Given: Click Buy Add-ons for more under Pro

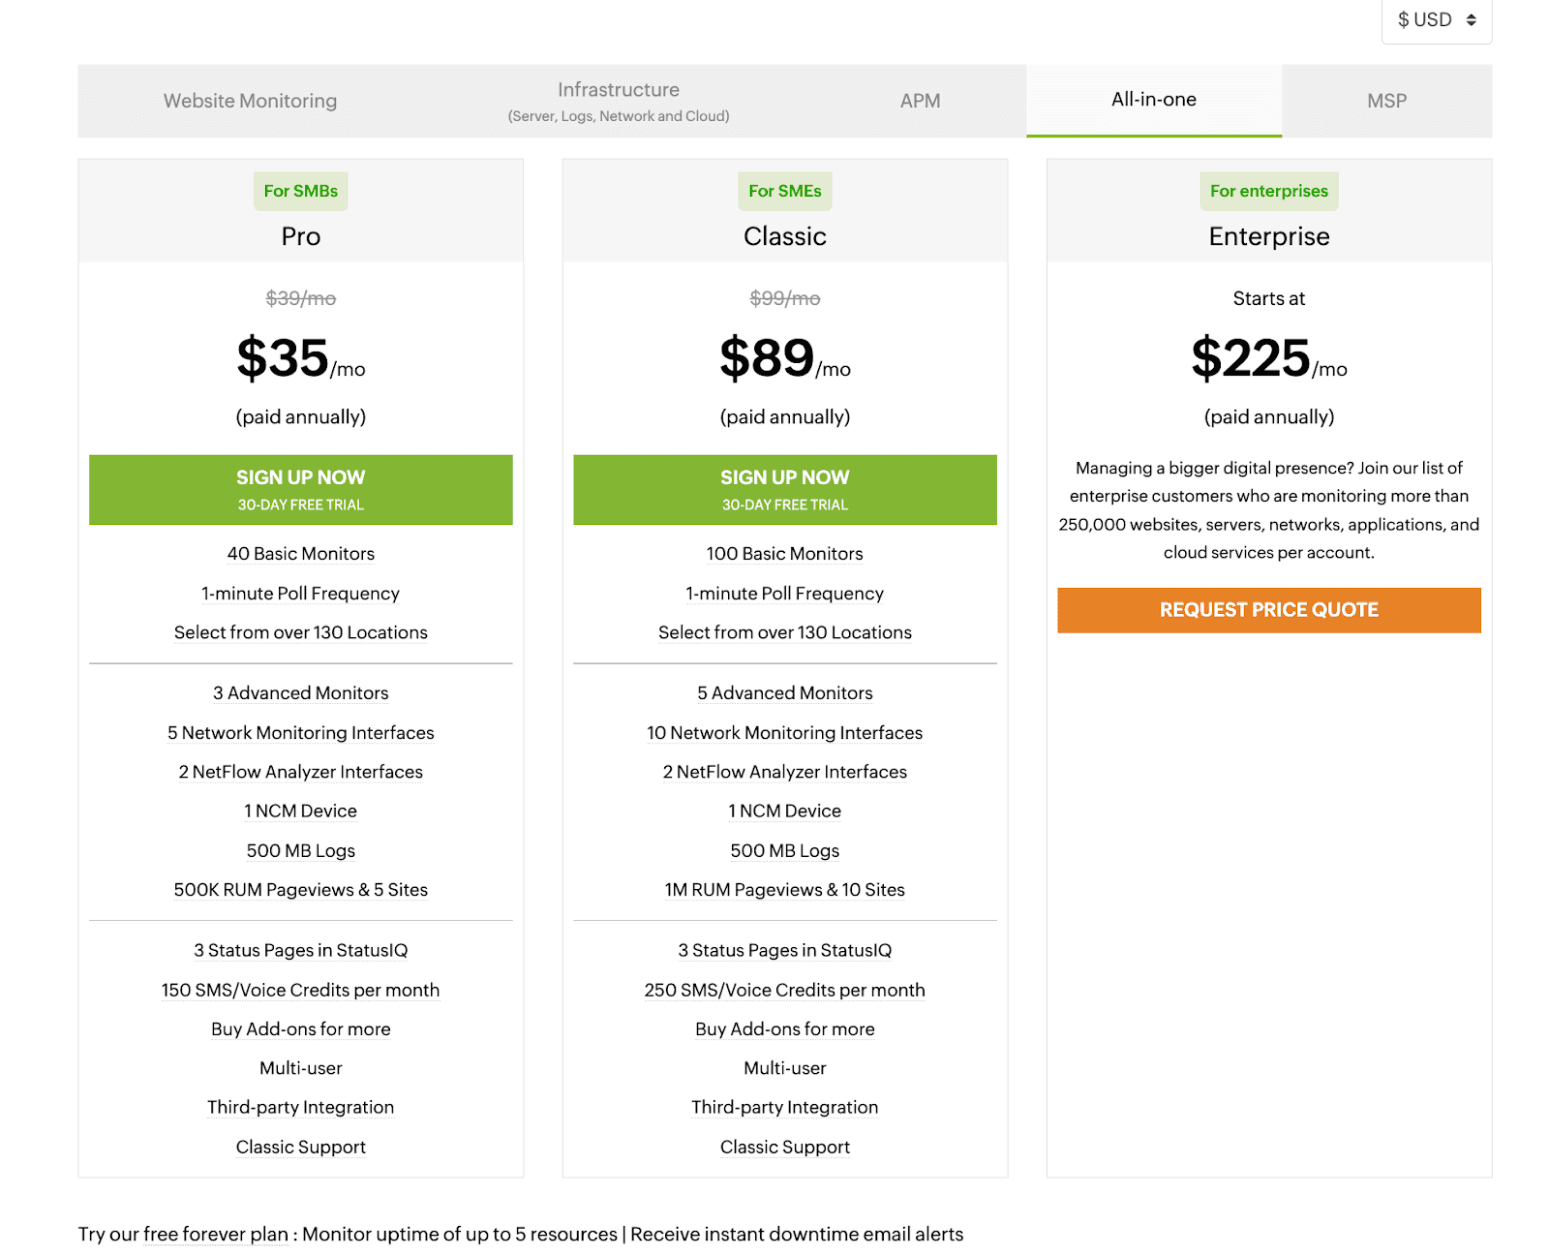Looking at the screenshot, I should (301, 1029).
